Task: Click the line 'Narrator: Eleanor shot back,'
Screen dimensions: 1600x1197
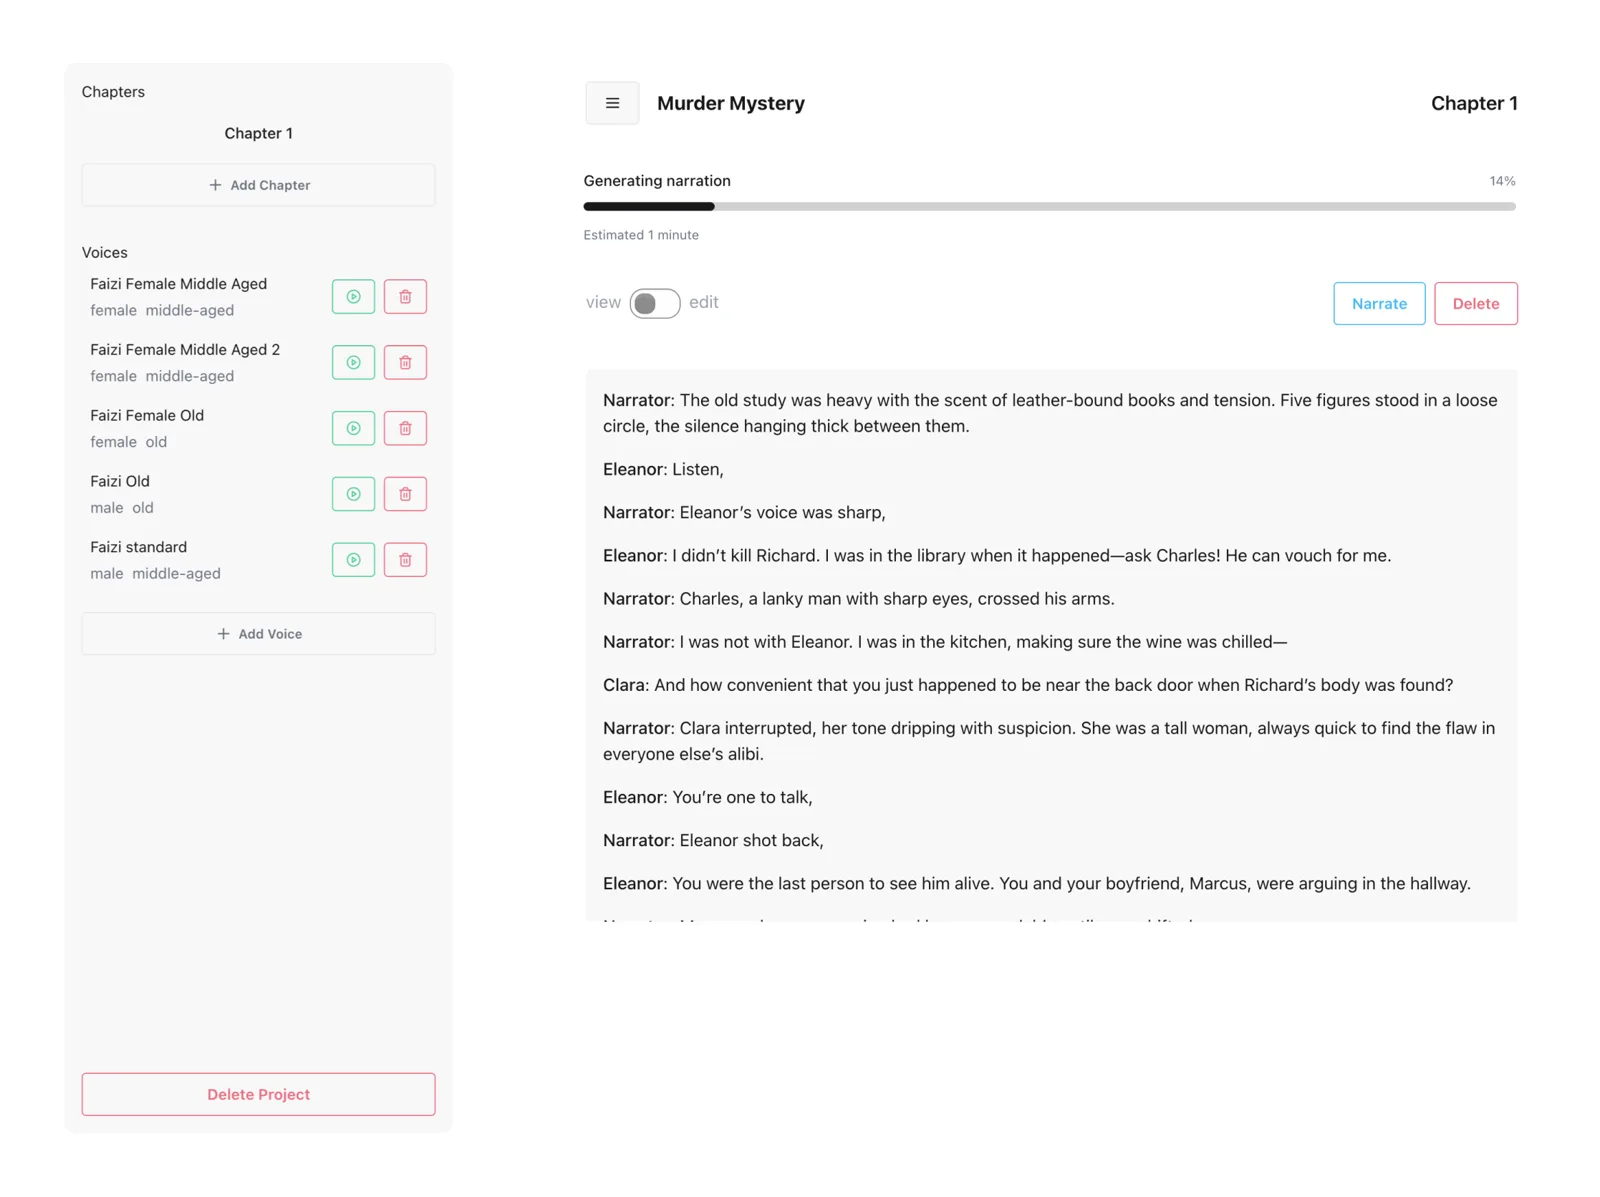Action: click(713, 840)
